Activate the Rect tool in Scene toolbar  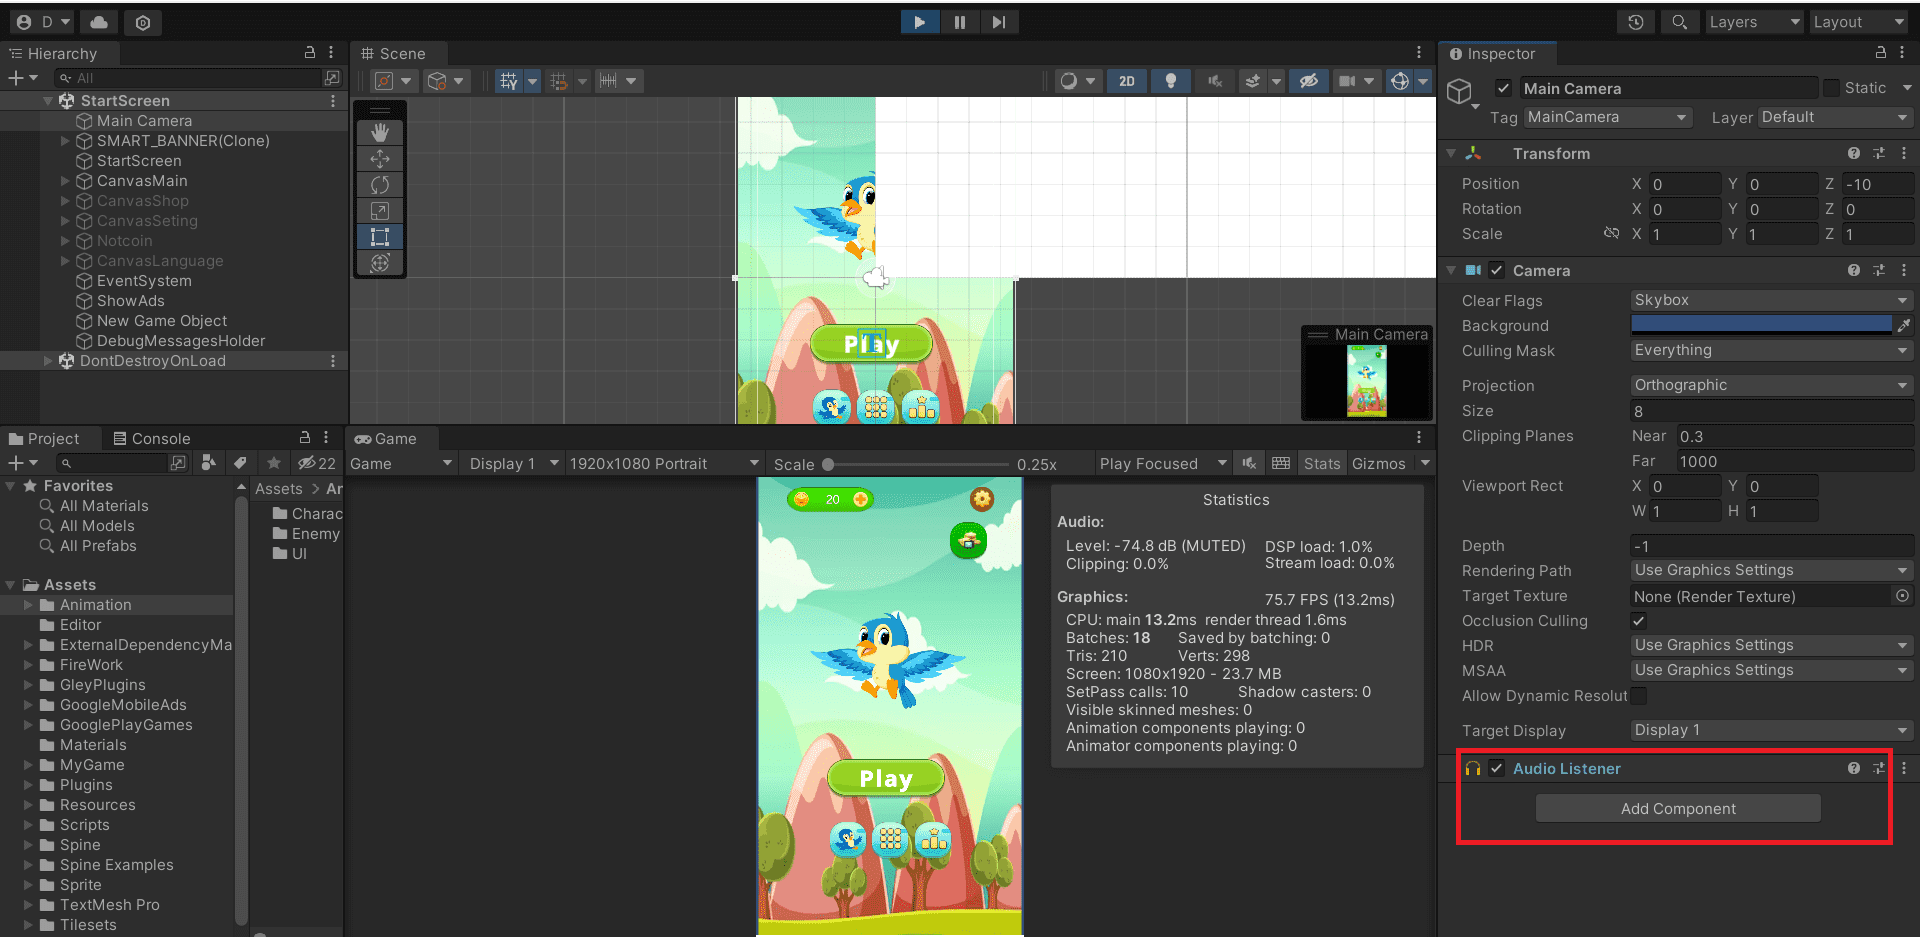coord(380,237)
